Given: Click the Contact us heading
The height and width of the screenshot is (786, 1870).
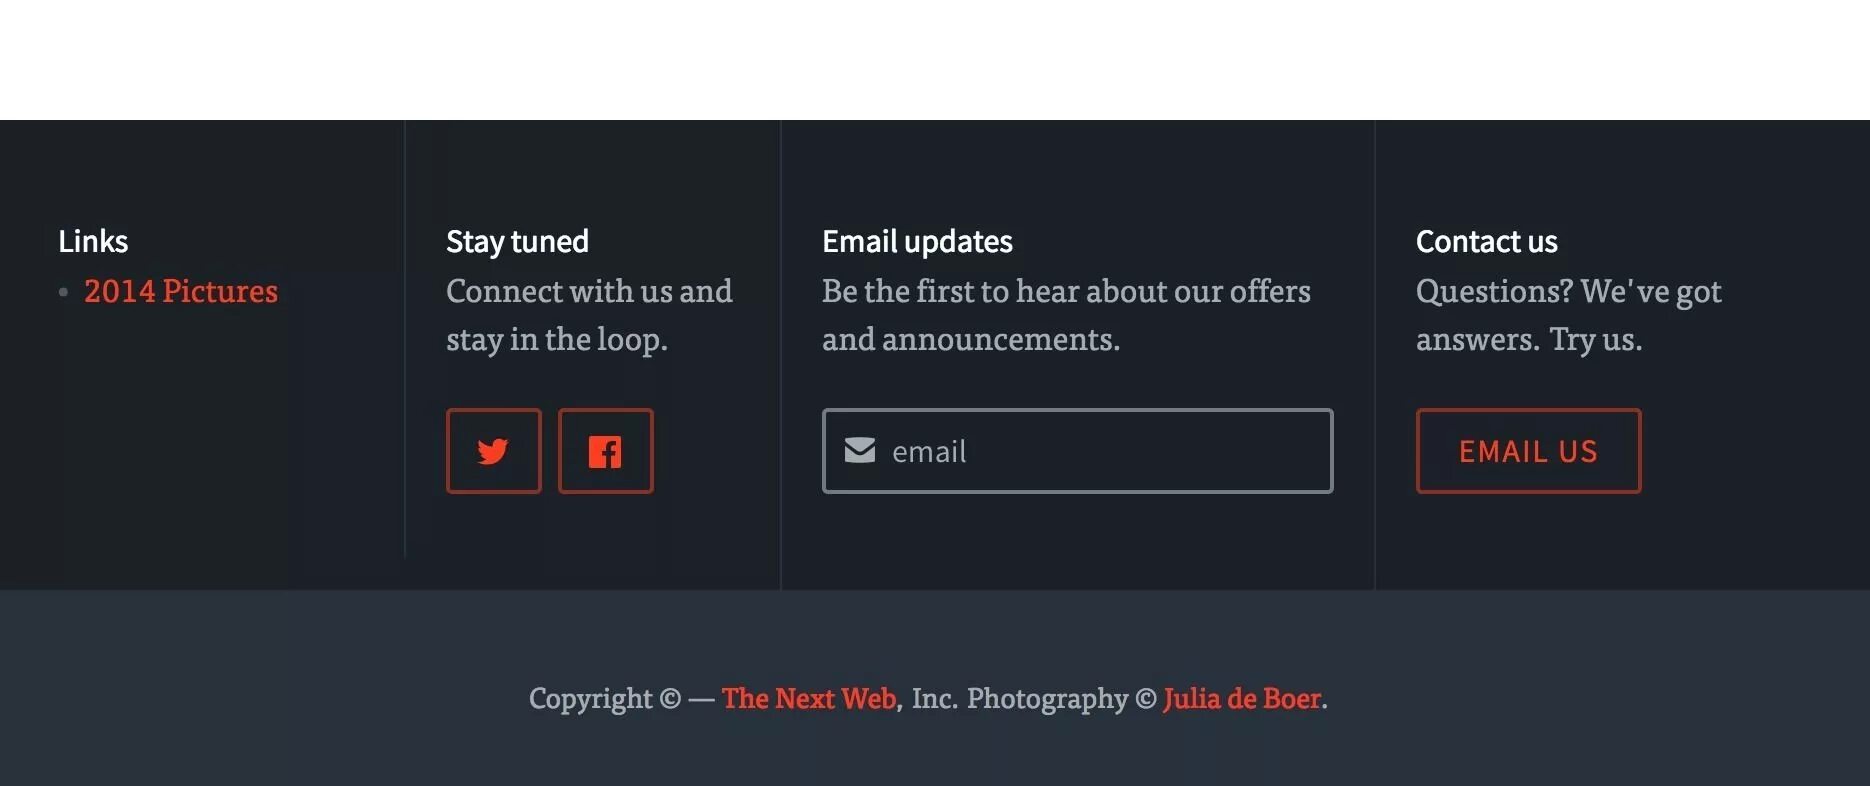Looking at the screenshot, I should 1486,241.
